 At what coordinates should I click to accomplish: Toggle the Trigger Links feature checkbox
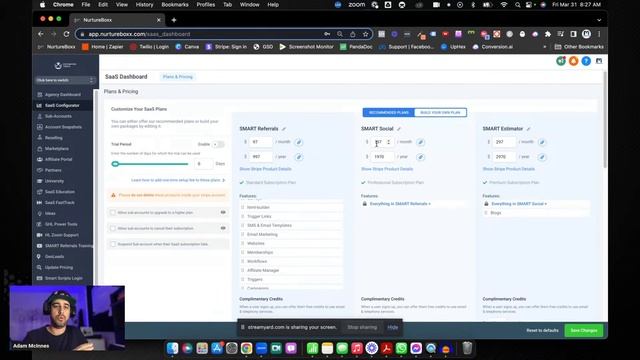pos(242,216)
